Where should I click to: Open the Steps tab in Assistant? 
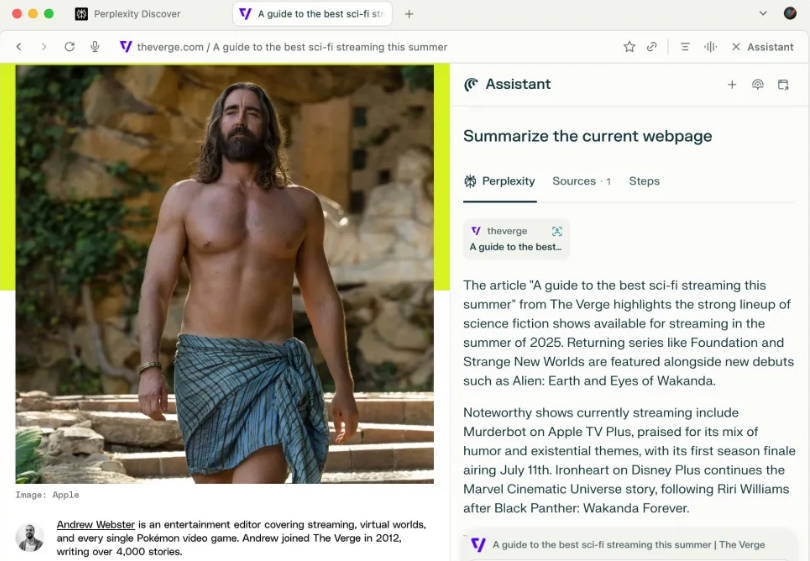pyautogui.click(x=644, y=181)
